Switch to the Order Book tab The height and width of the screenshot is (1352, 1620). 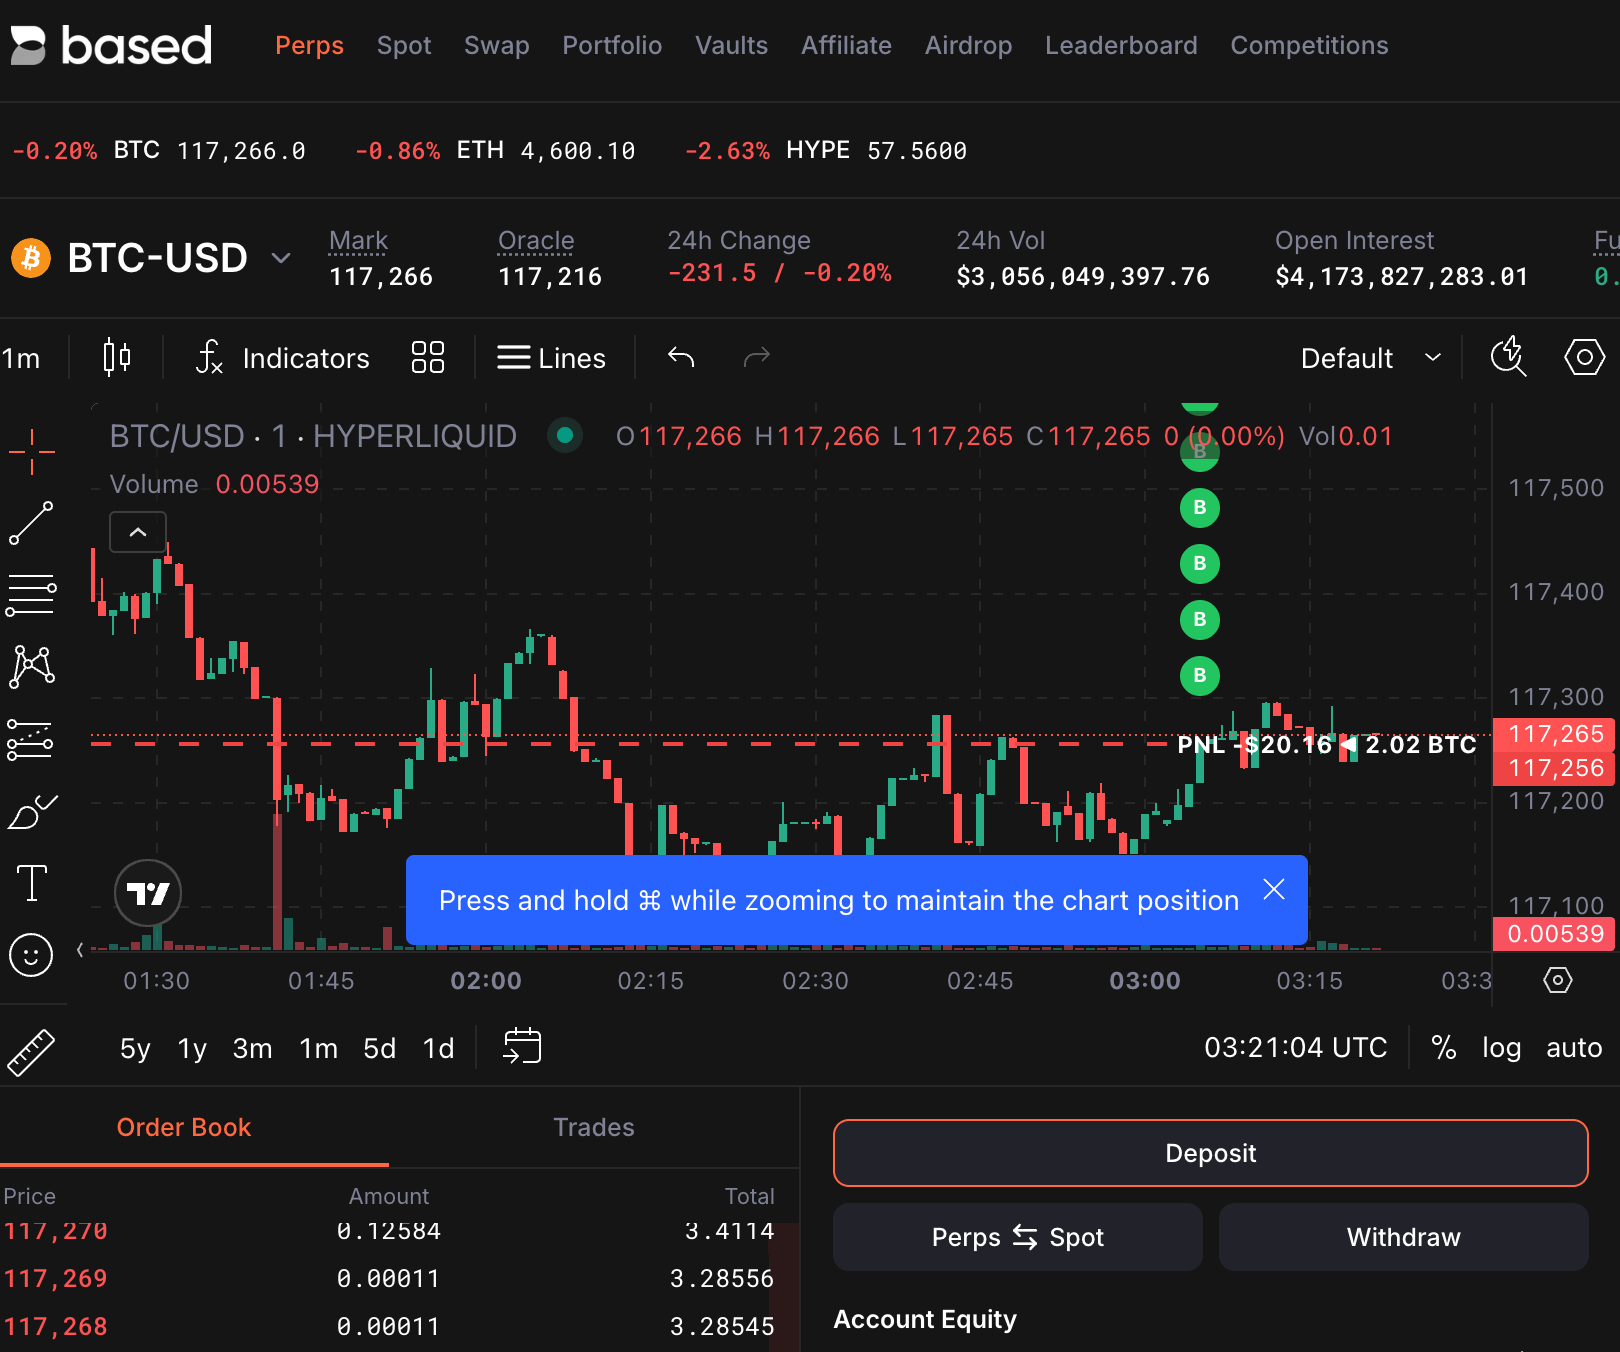(184, 1127)
